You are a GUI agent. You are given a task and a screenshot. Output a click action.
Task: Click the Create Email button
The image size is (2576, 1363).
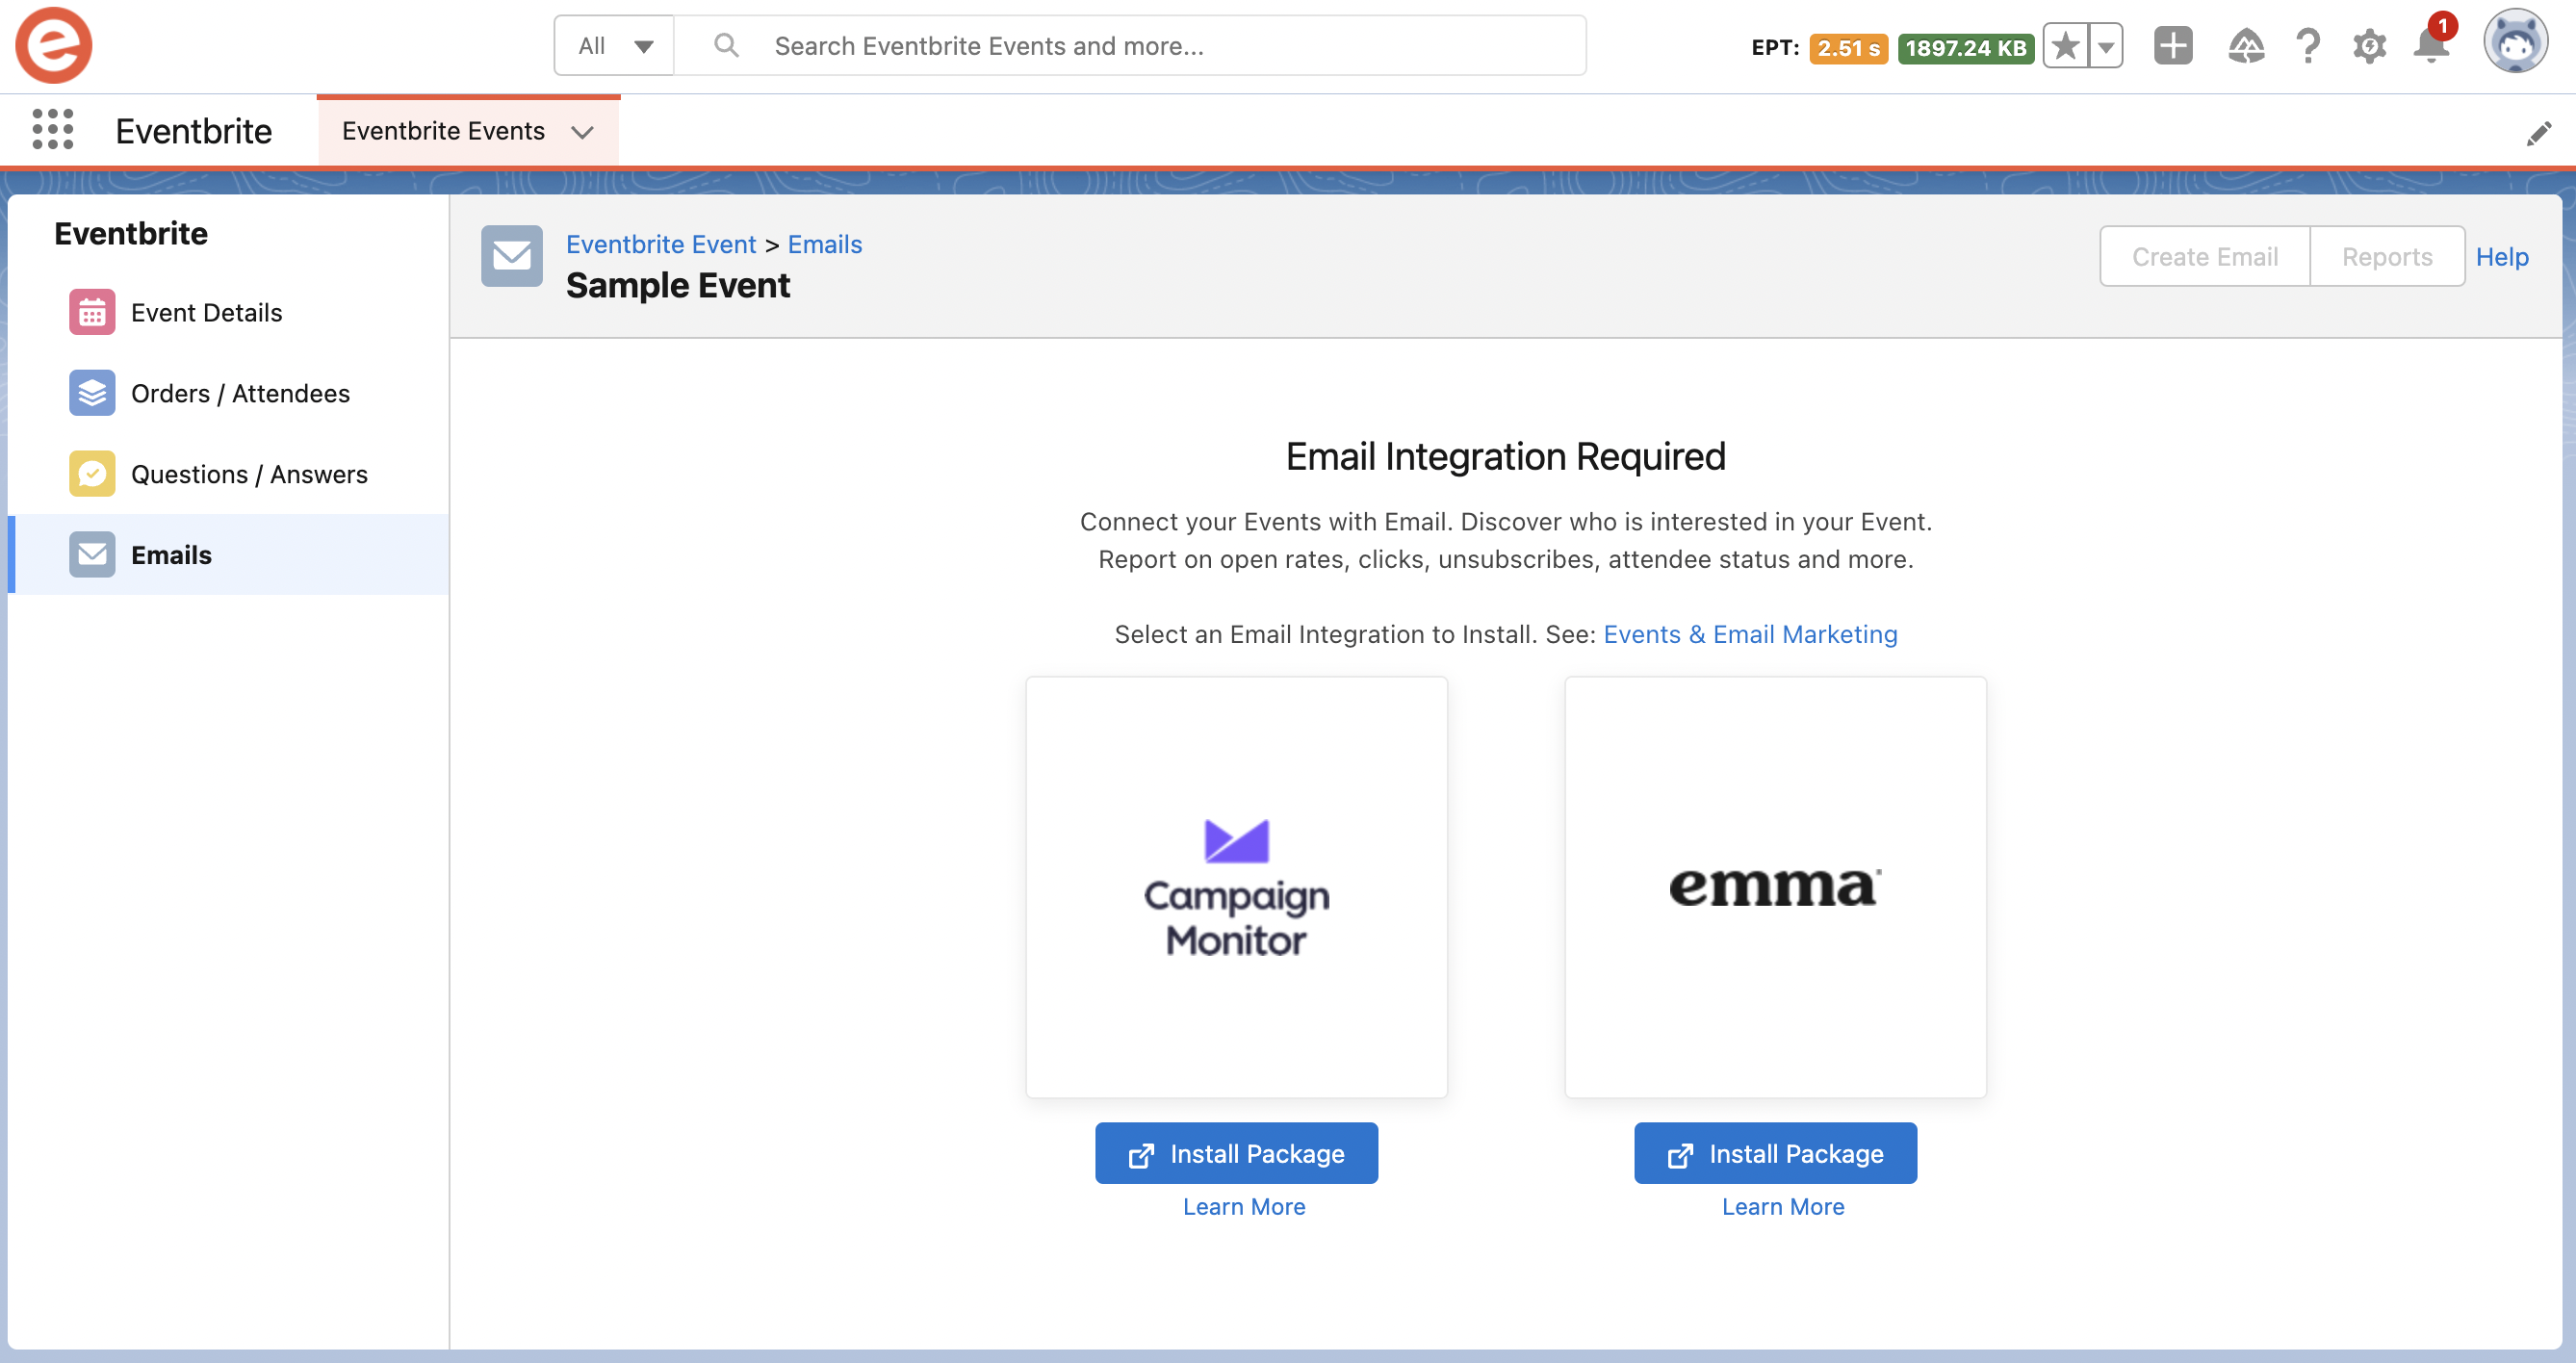click(x=2204, y=257)
